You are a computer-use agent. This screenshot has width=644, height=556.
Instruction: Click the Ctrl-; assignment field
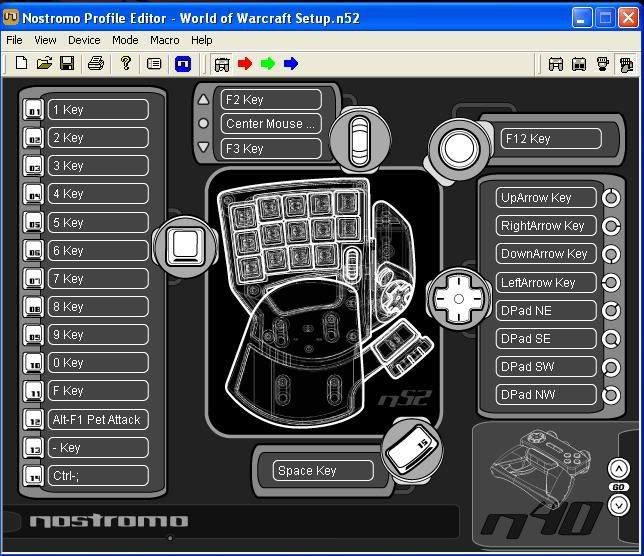[x=98, y=476]
